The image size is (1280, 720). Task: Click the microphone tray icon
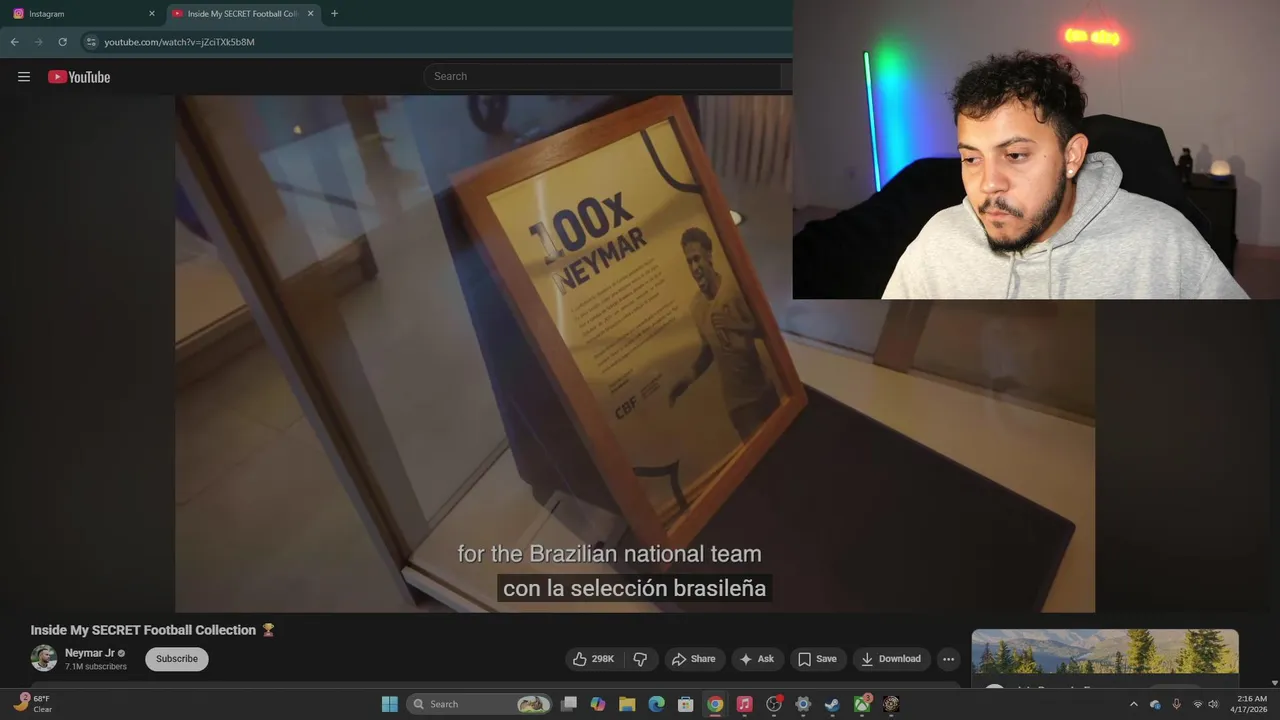click(x=1176, y=704)
